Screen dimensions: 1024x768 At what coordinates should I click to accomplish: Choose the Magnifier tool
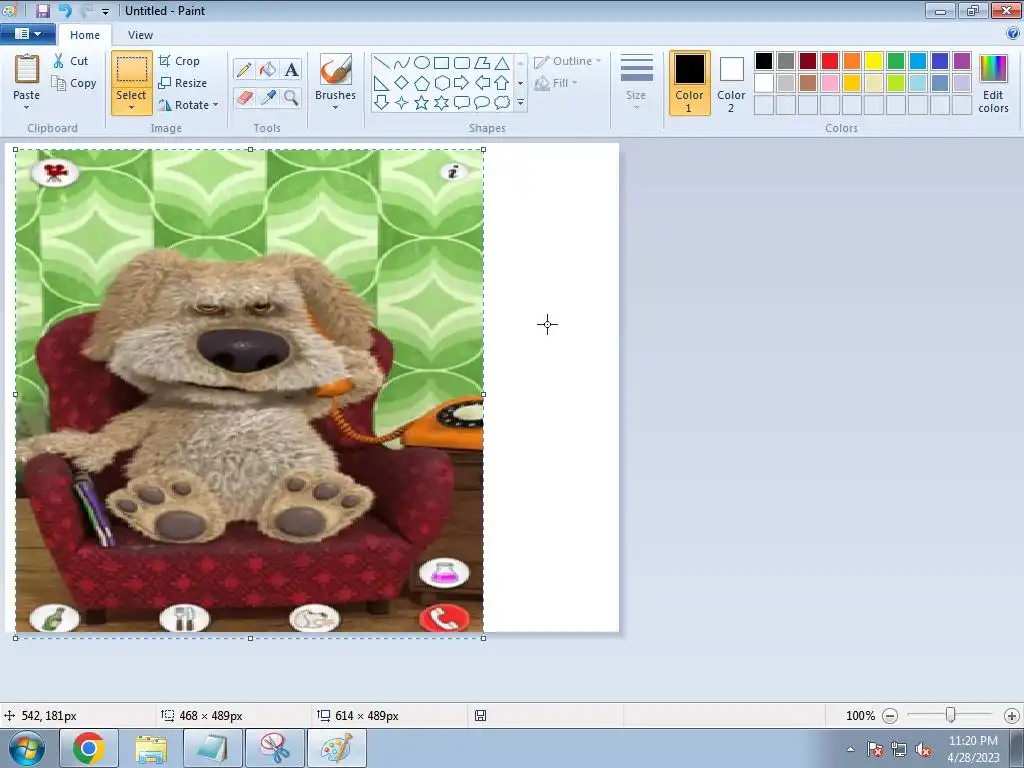(291, 98)
